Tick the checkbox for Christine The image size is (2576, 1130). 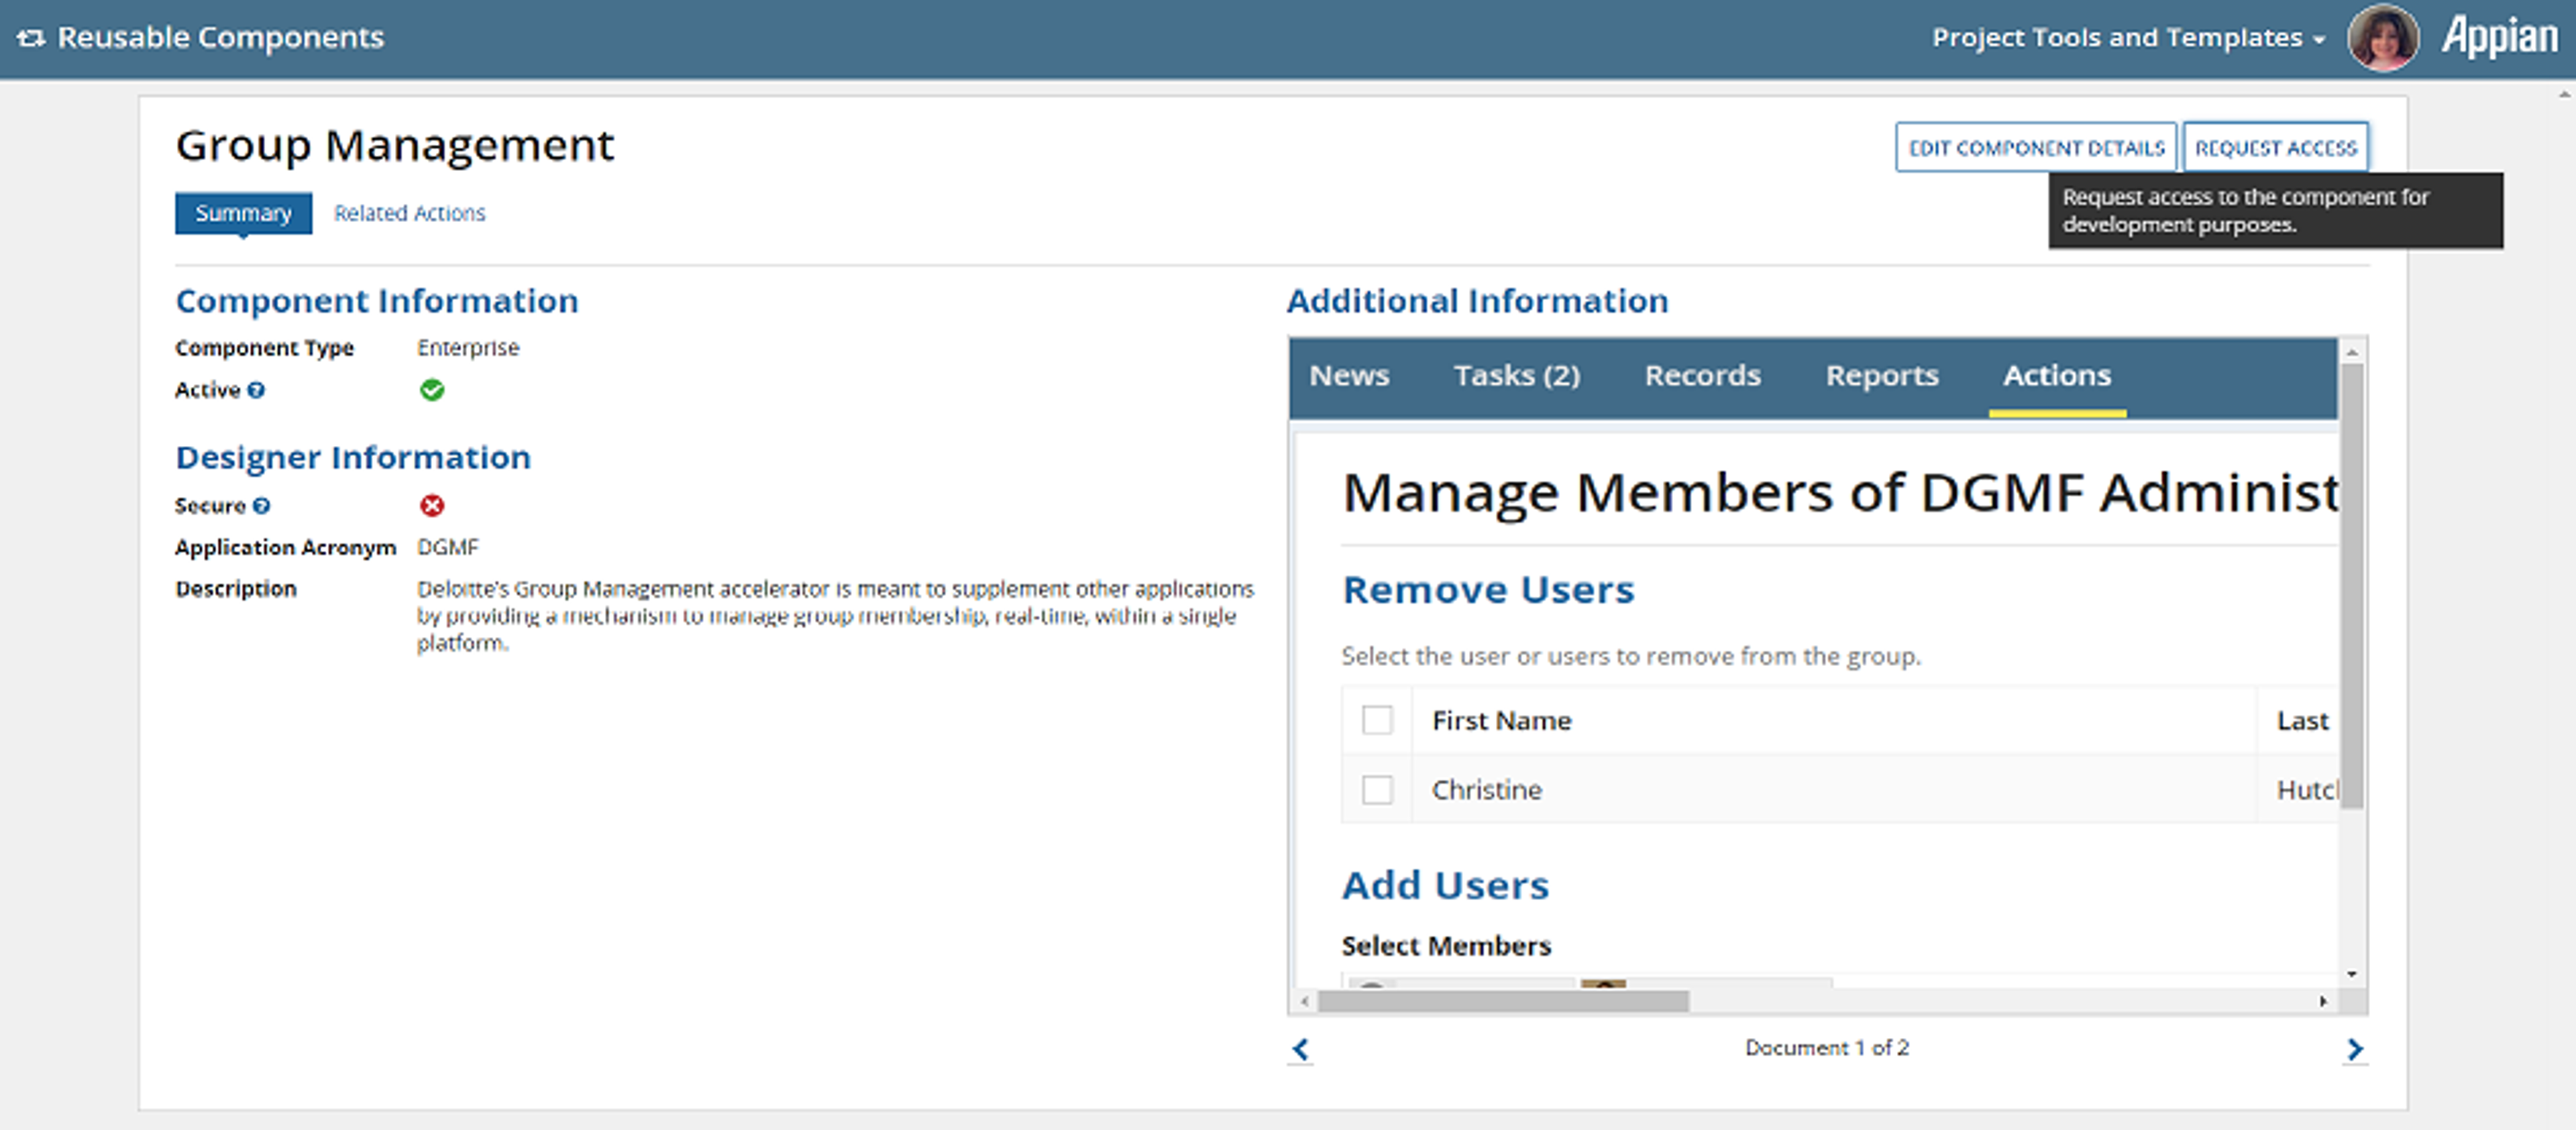click(x=1377, y=790)
